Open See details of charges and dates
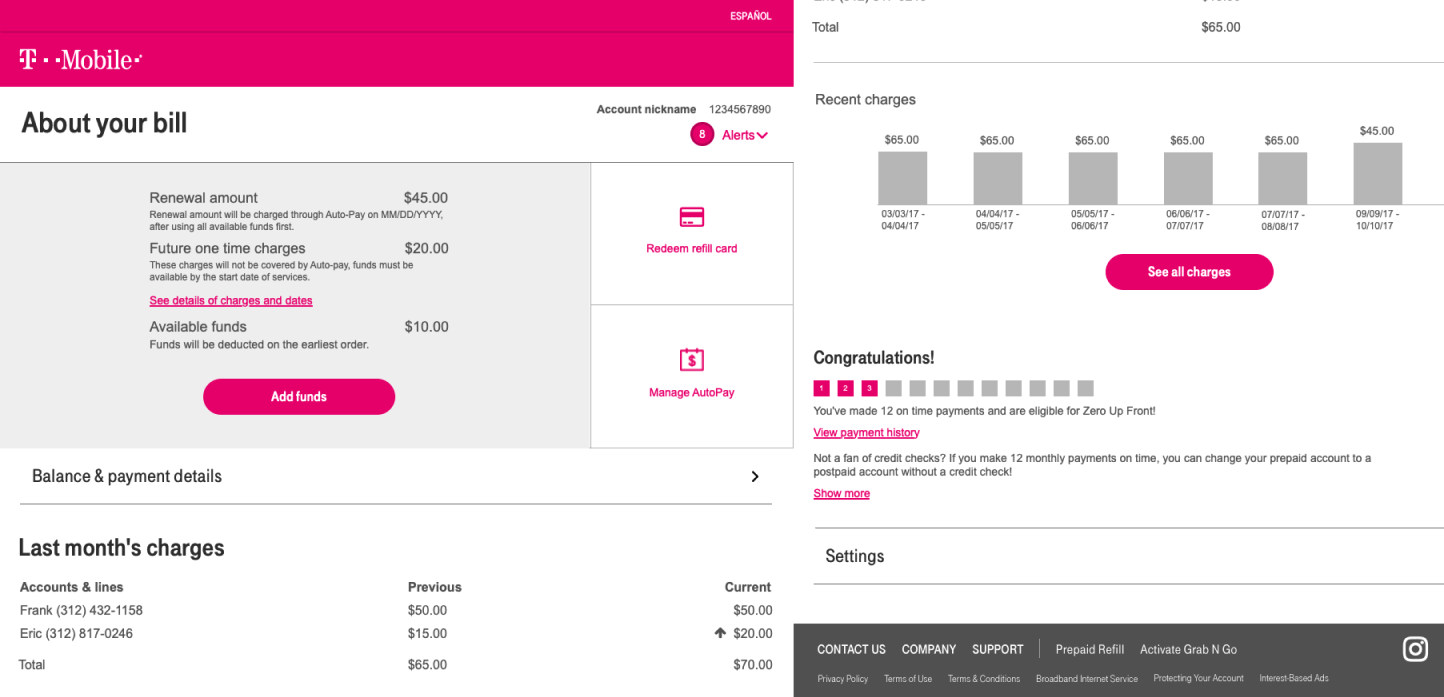This screenshot has width=1444, height=697. tap(231, 301)
